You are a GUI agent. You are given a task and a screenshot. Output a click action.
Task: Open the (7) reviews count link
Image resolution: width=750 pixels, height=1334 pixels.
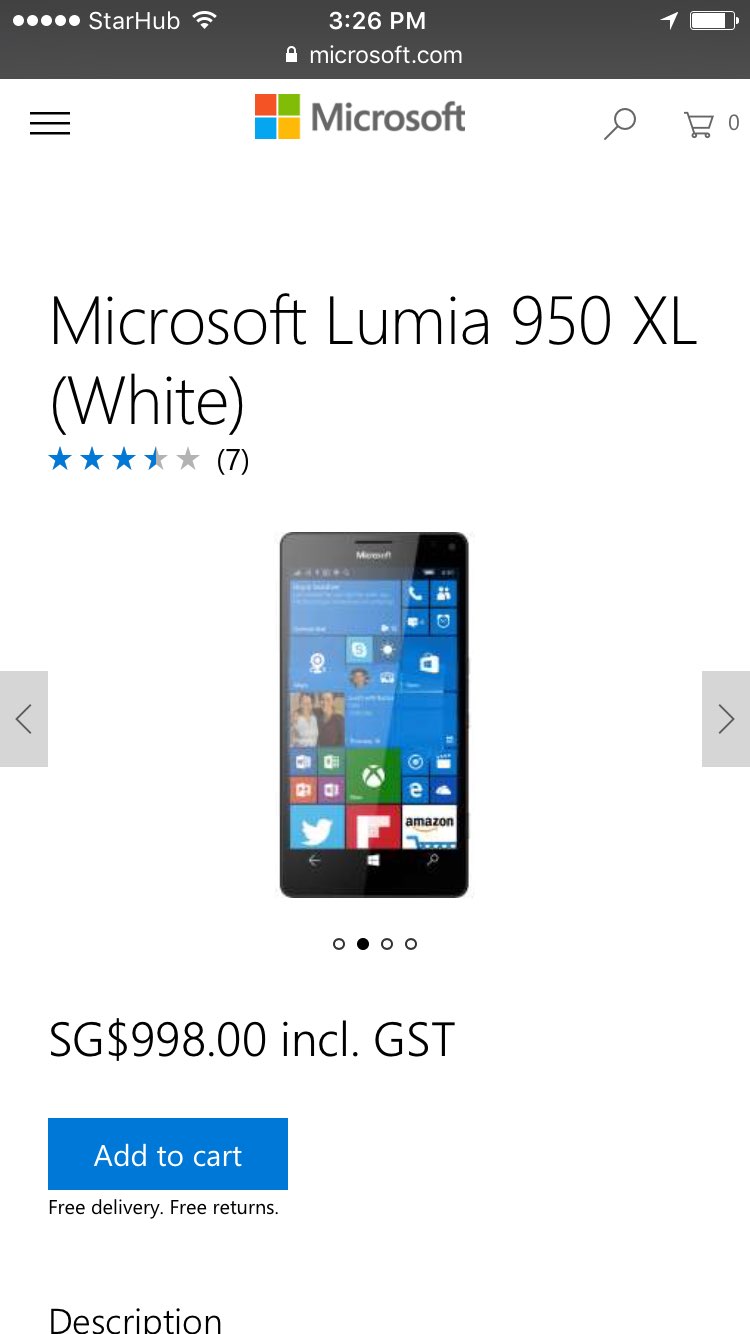[x=233, y=460]
